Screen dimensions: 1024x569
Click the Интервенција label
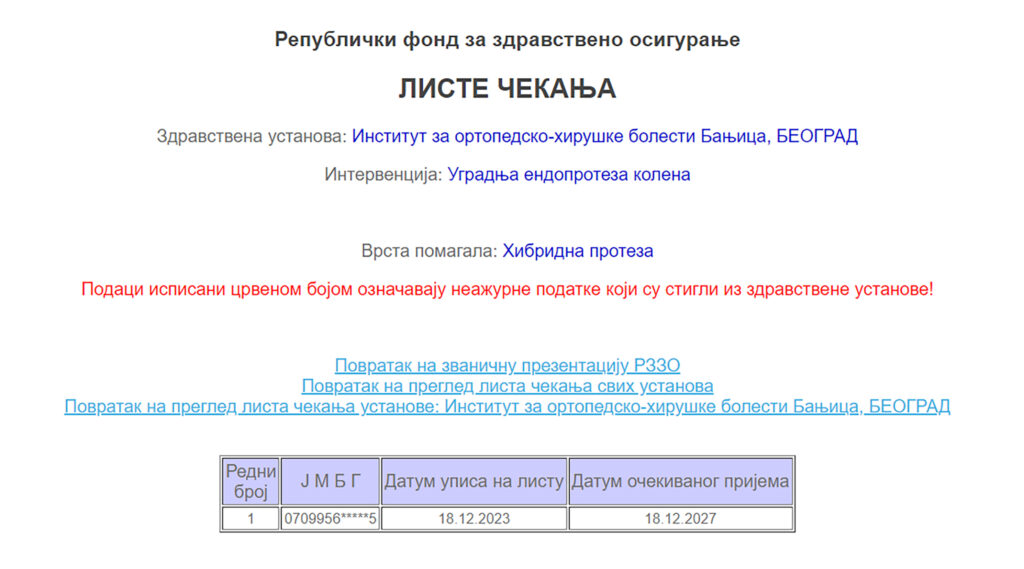click(x=382, y=174)
